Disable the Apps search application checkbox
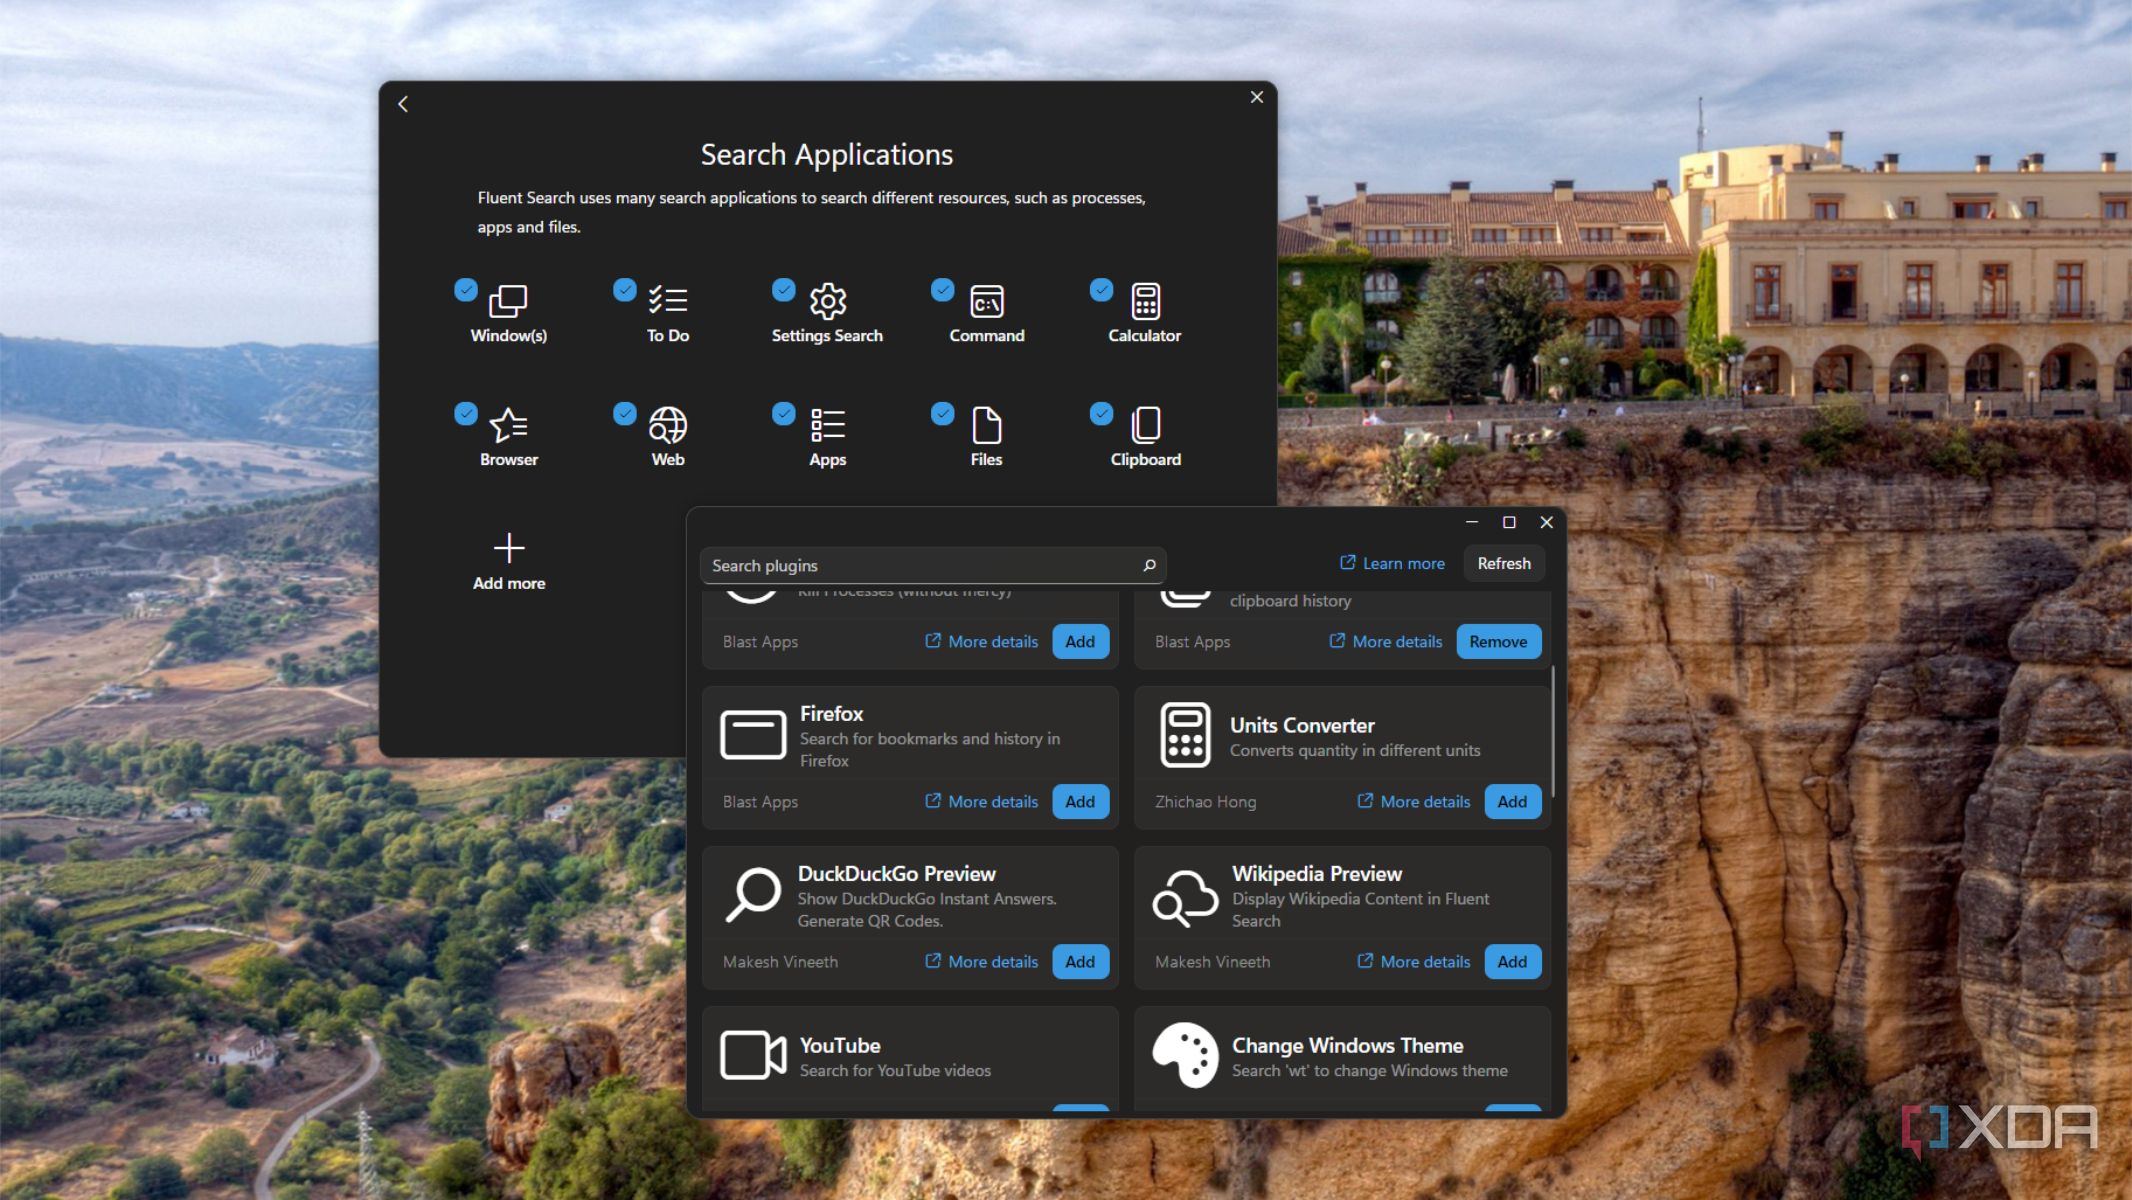 point(783,414)
